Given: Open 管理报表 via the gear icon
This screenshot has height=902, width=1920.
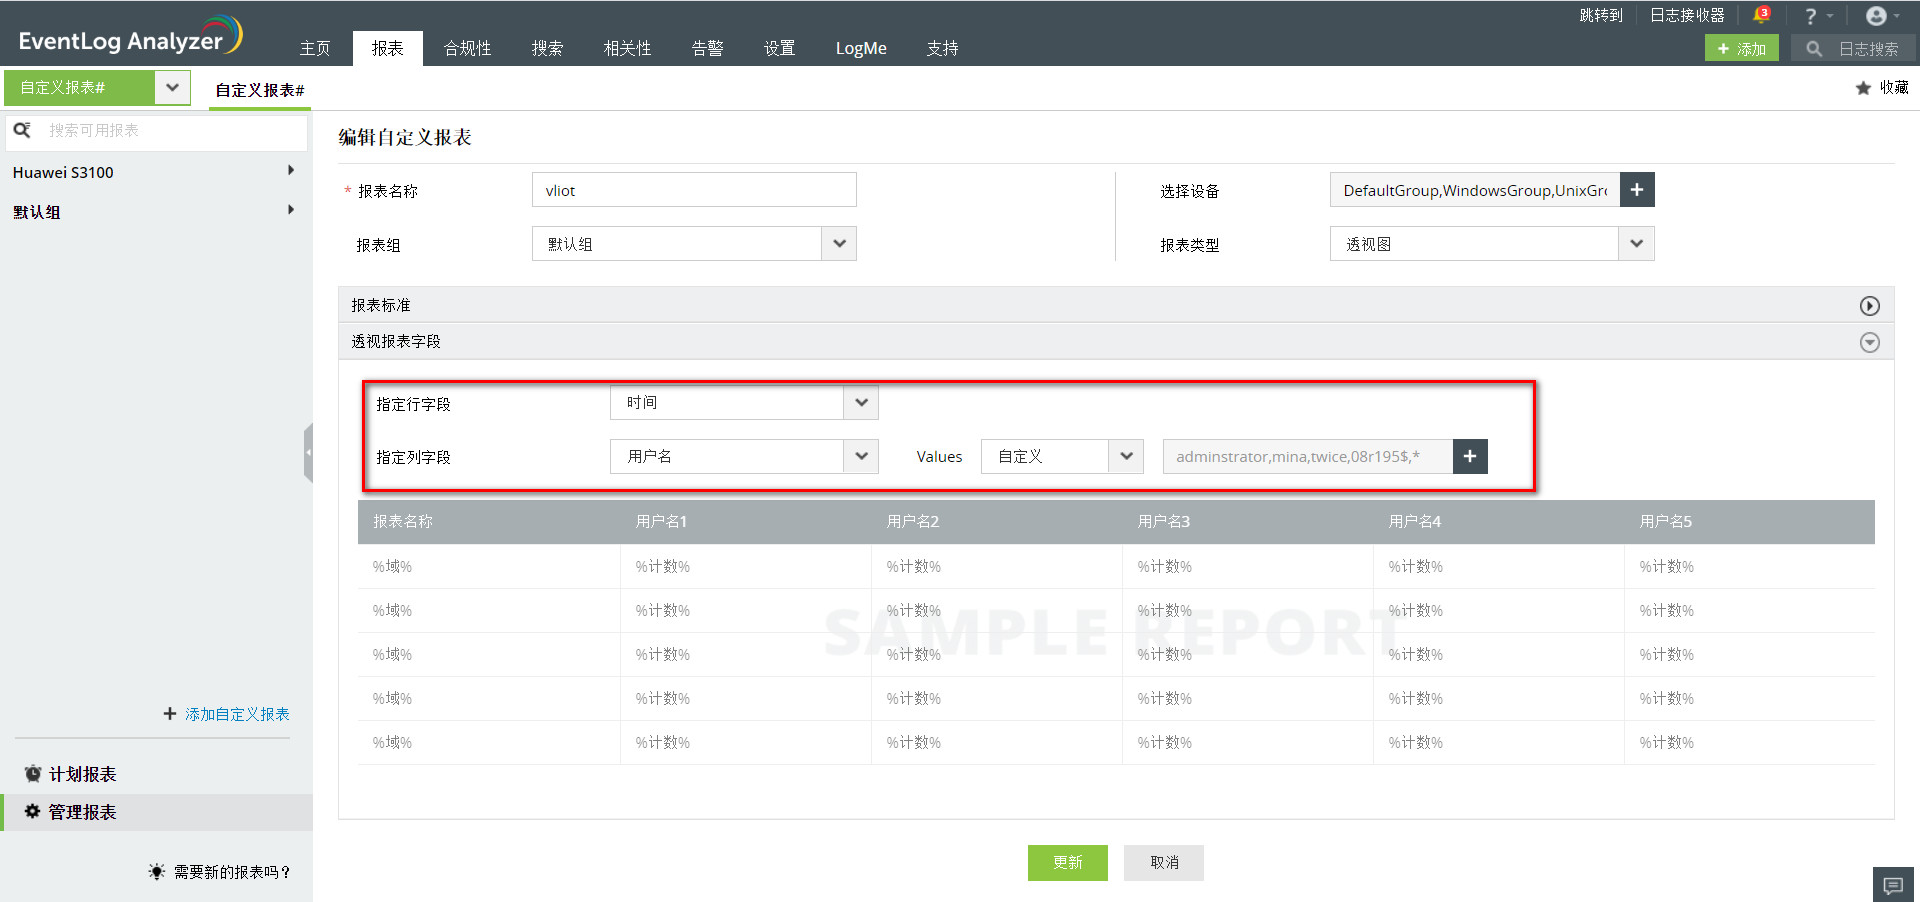Looking at the screenshot, I should click(30, 812).
